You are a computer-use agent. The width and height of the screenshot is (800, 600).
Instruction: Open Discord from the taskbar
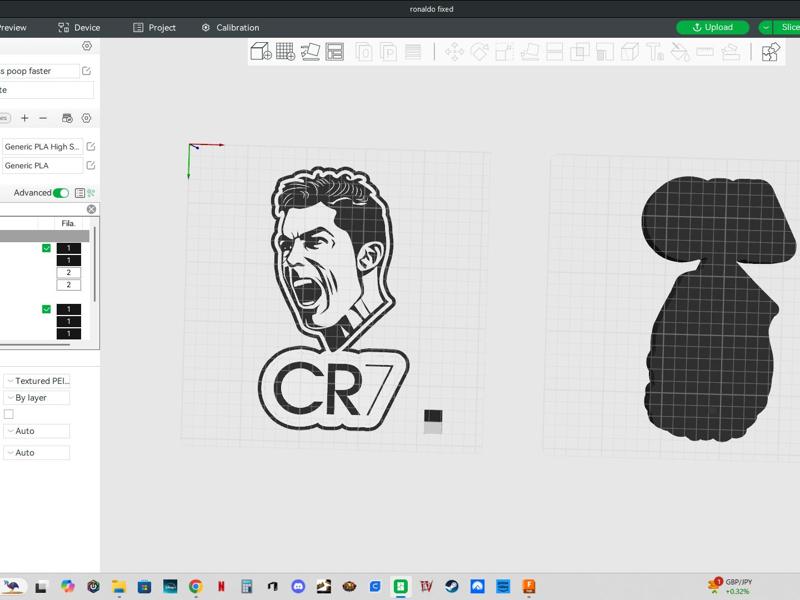297,587
